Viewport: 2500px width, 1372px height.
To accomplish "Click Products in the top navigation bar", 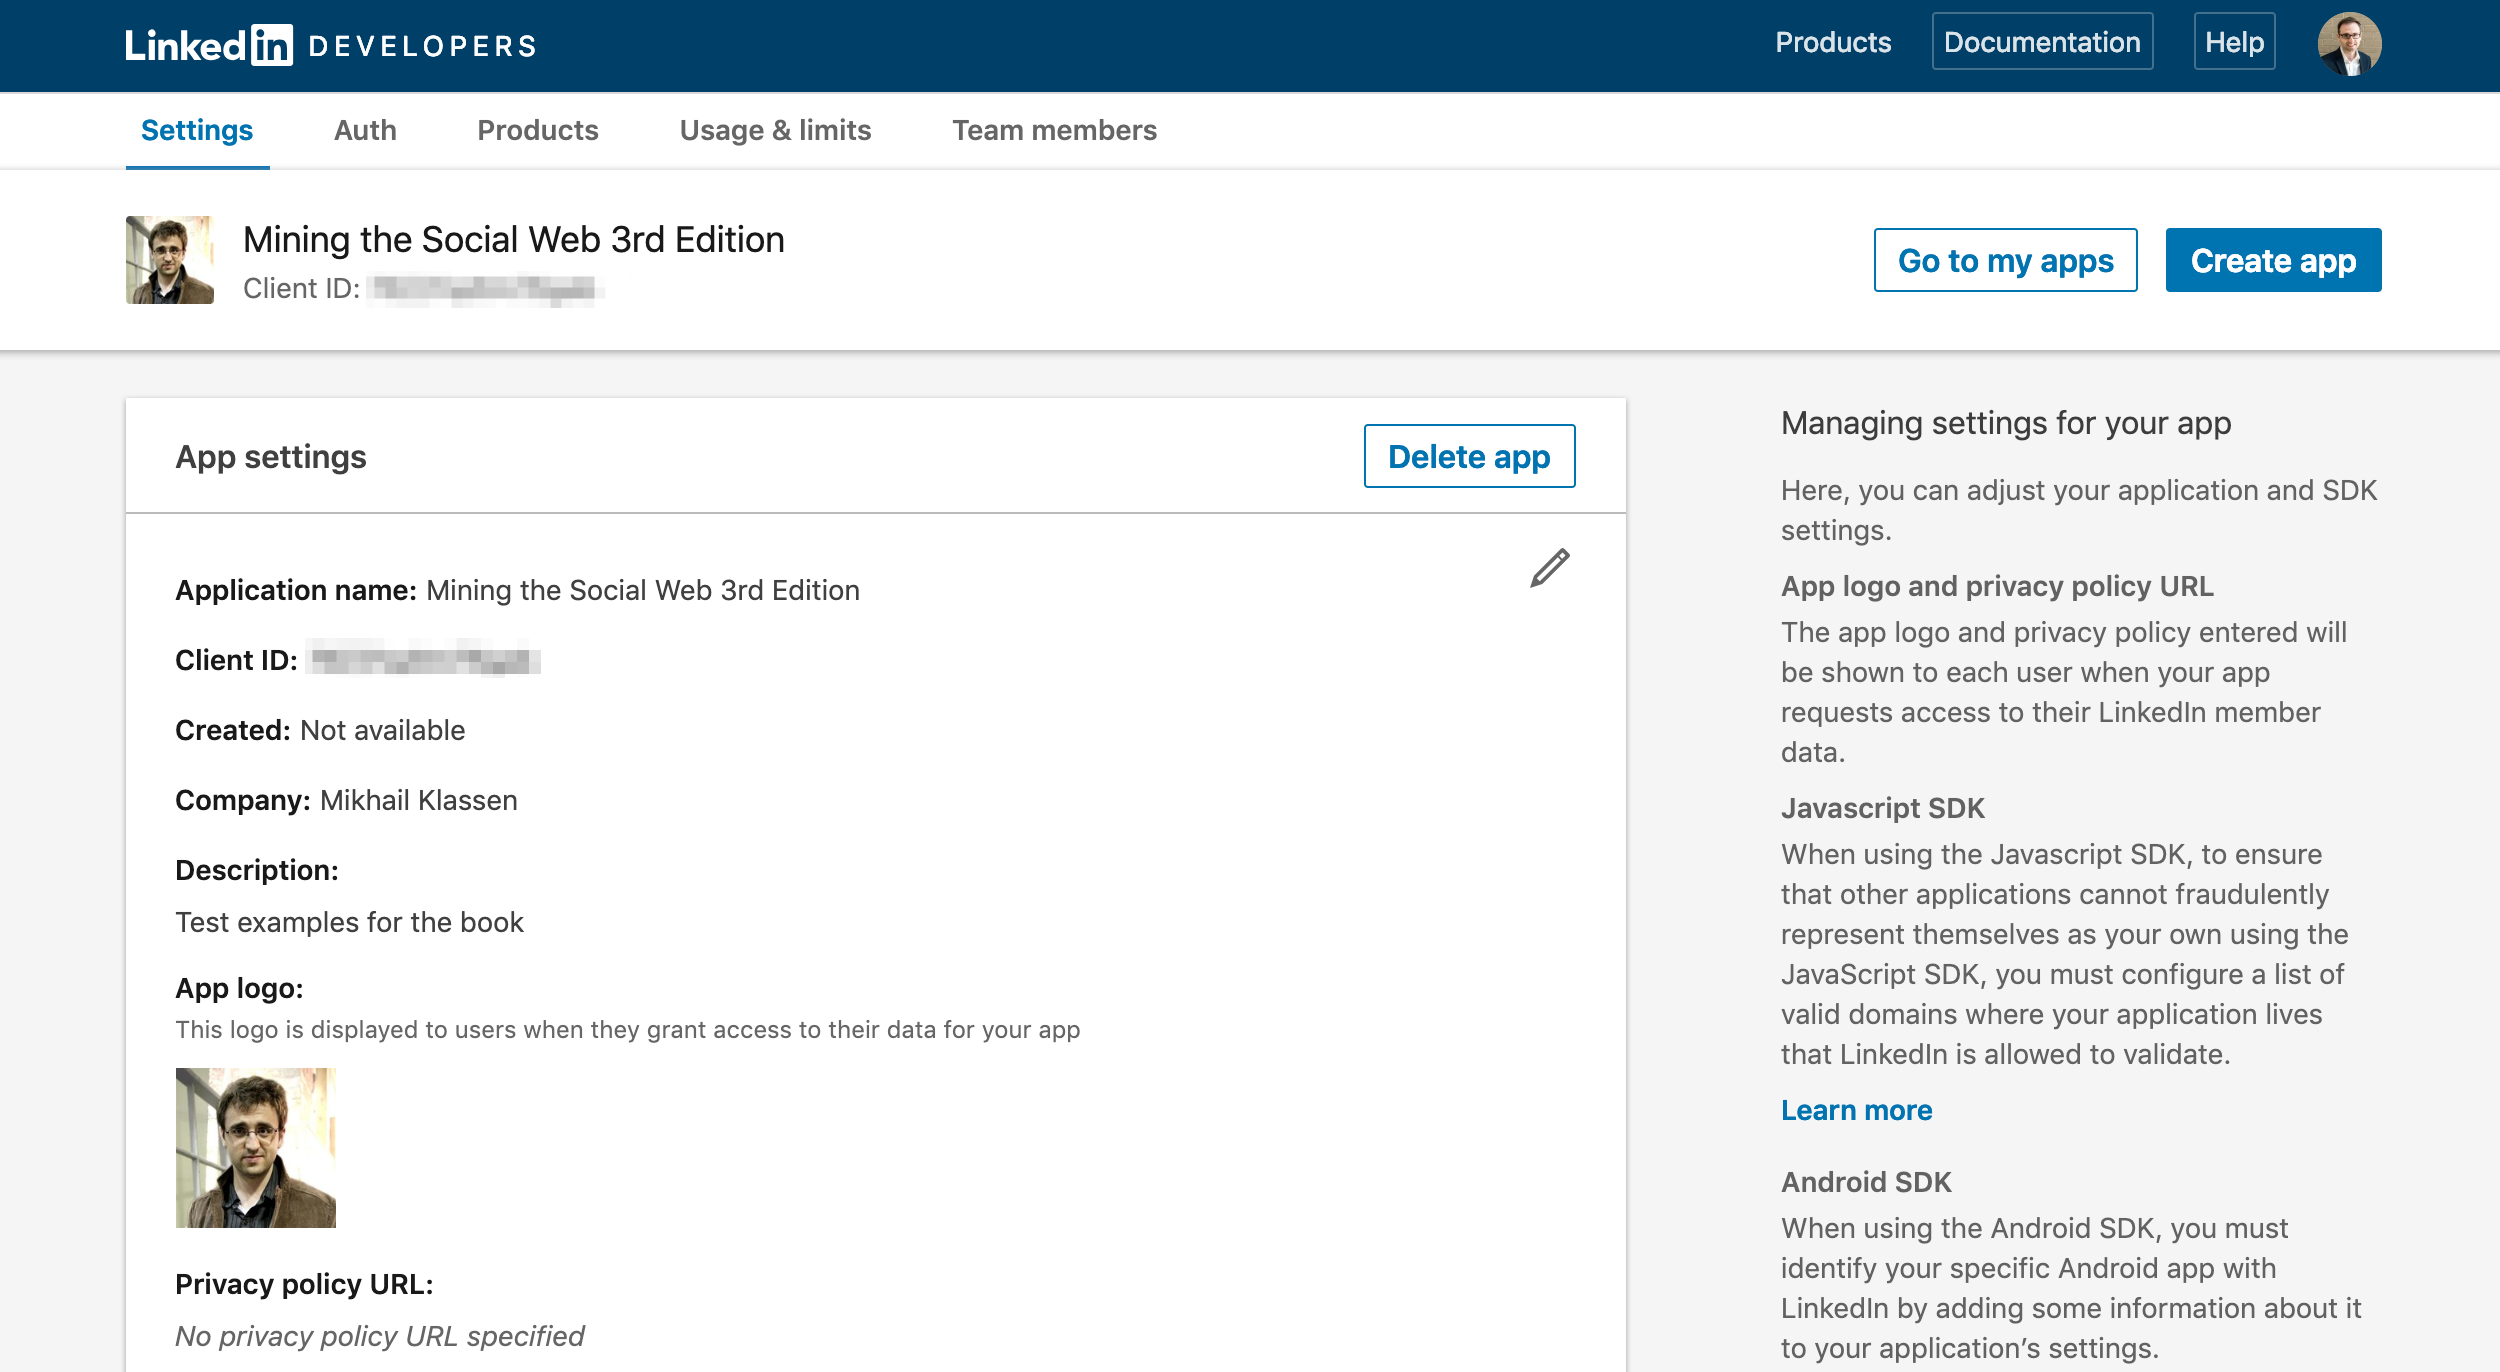I will point(1833,43).
